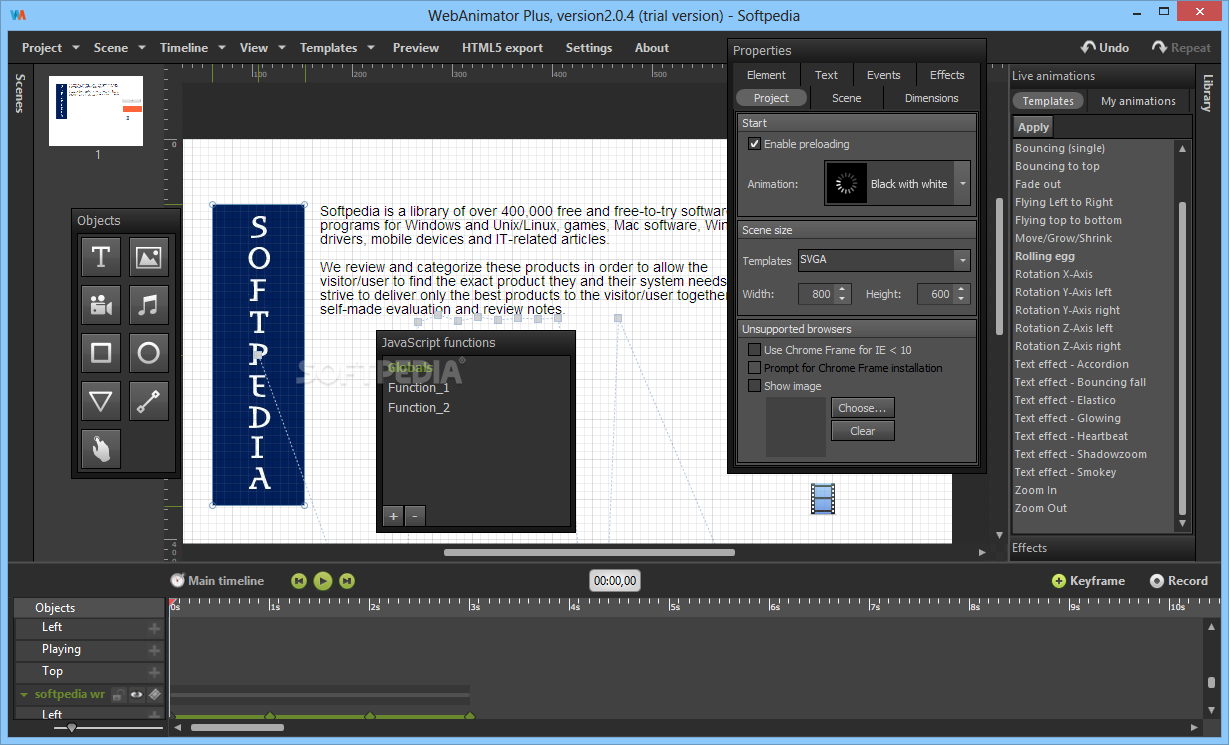Click the film strip object on canvas
1229x745 pixels.
(823, 498)
